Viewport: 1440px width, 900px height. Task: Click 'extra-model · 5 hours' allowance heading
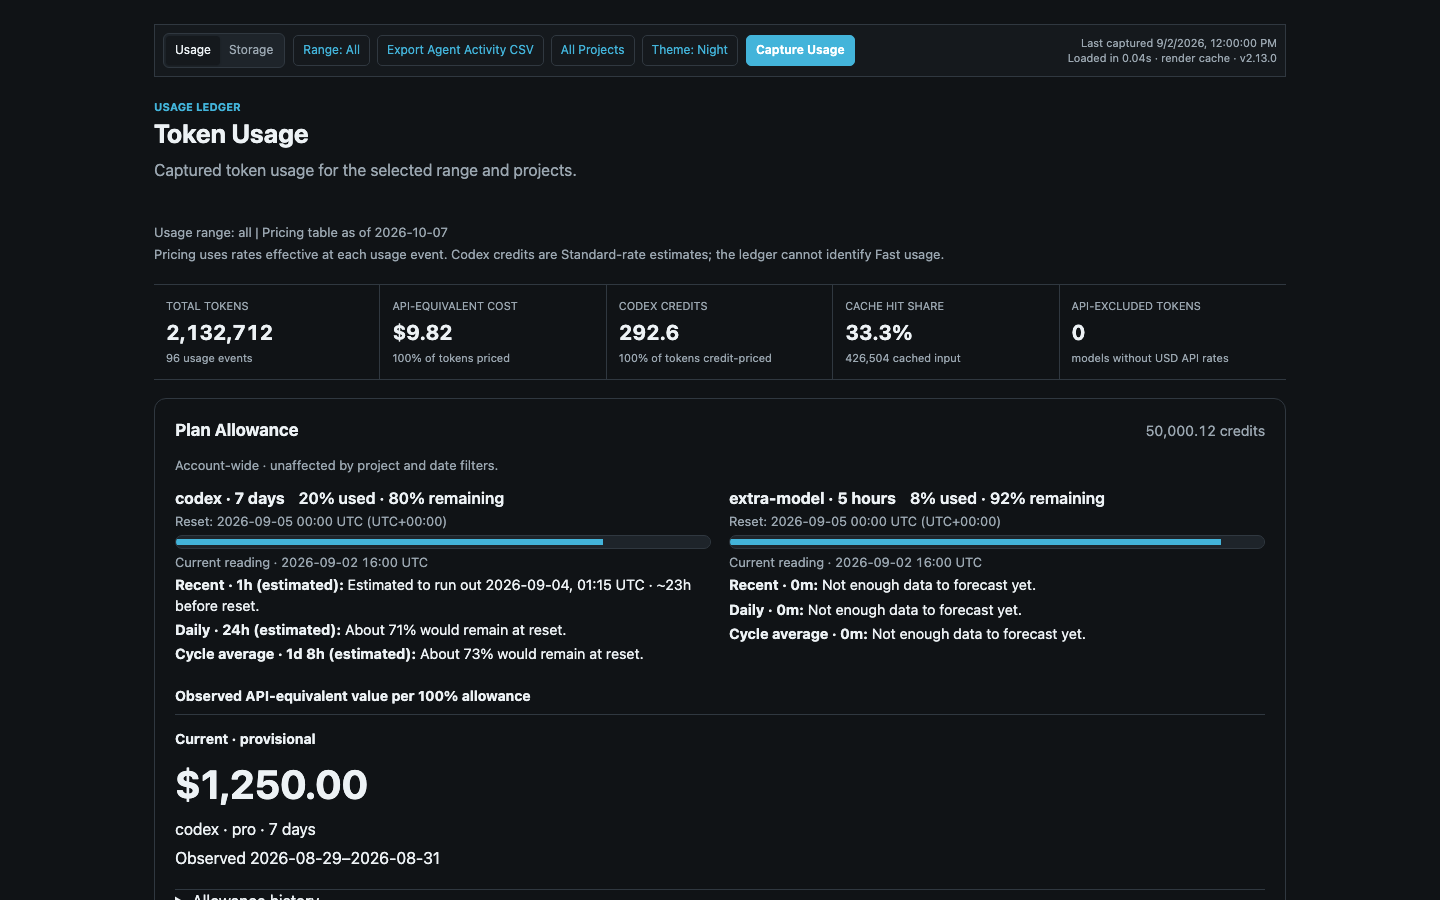812,498
